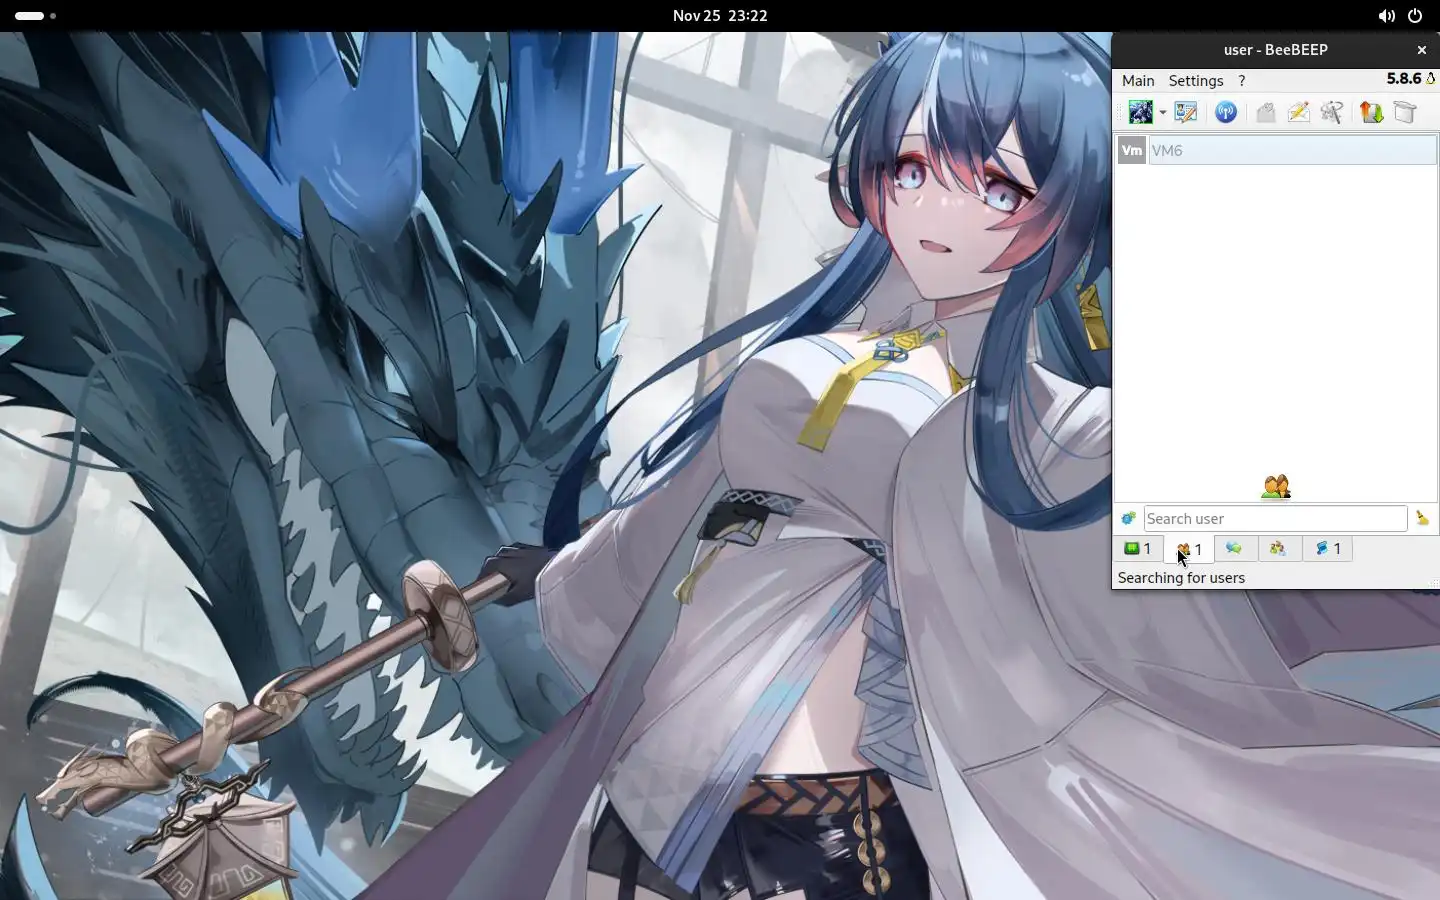The width and height of the screenshot is (1440, 900).
Task: Switch to the groups tab
Action: tap(1278, 548)
